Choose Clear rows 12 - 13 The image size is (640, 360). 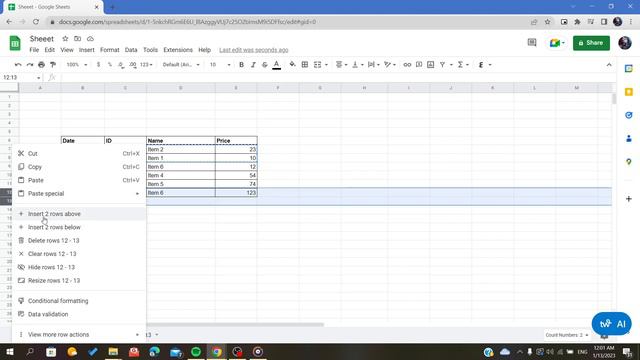[x=79, y=254]
